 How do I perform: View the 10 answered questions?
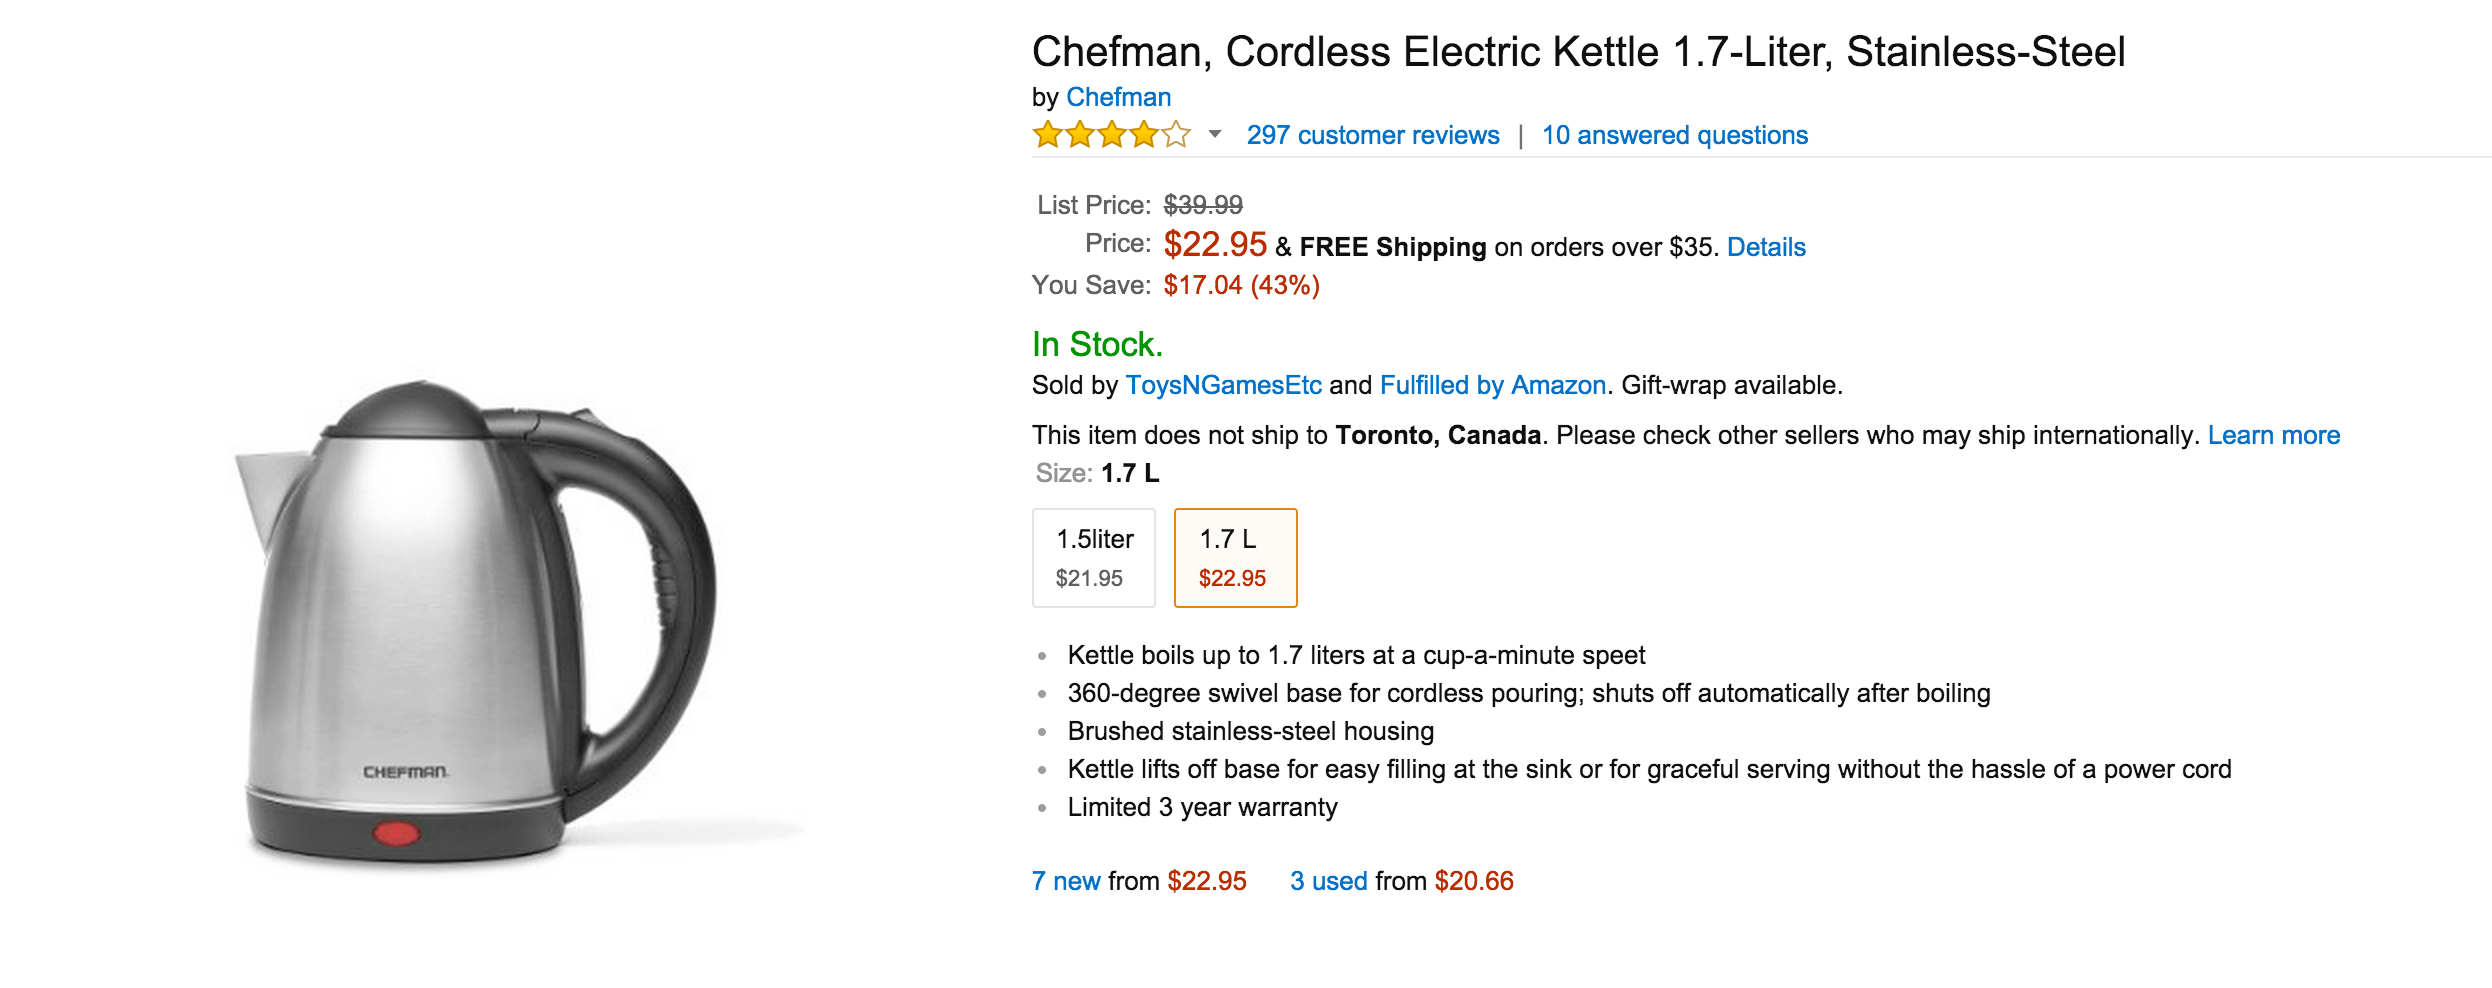[x=1674, y=135]
